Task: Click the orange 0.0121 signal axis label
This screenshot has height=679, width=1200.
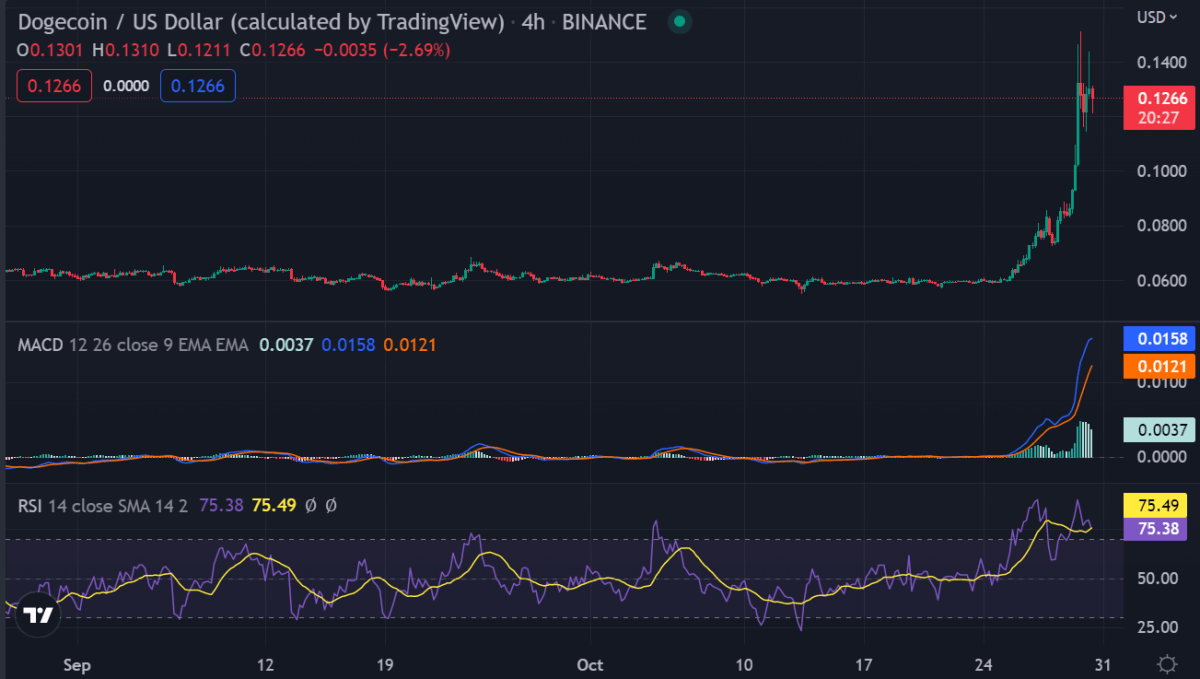Action: pos(1160,366)
